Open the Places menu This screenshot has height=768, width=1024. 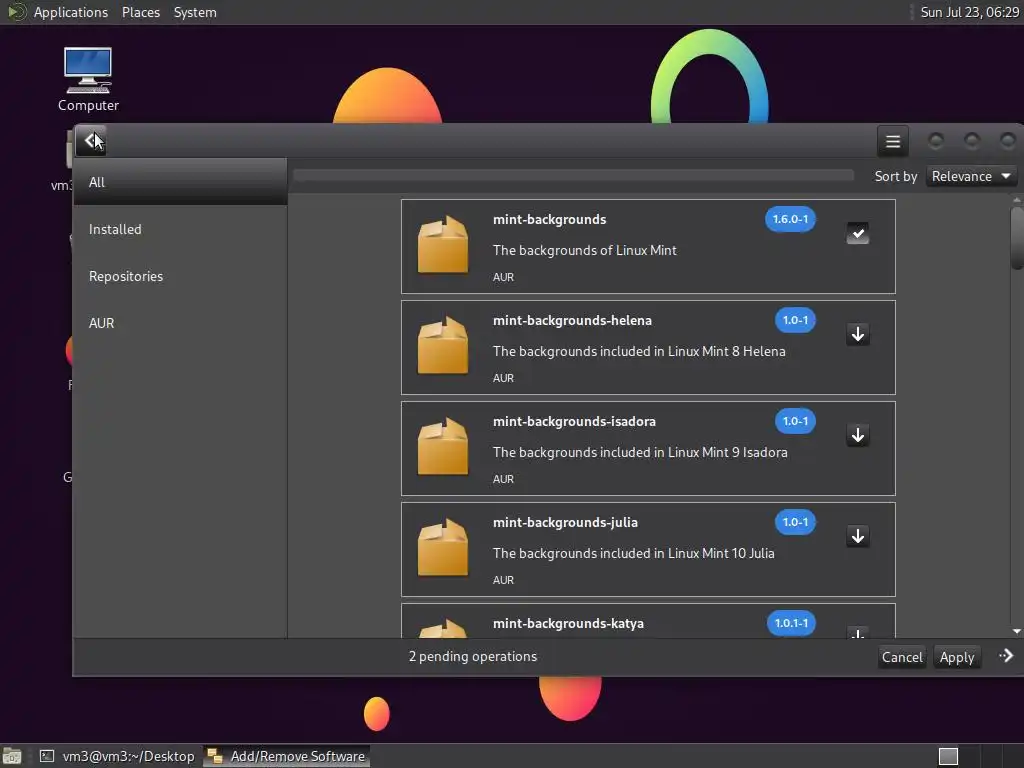[140, 12]
